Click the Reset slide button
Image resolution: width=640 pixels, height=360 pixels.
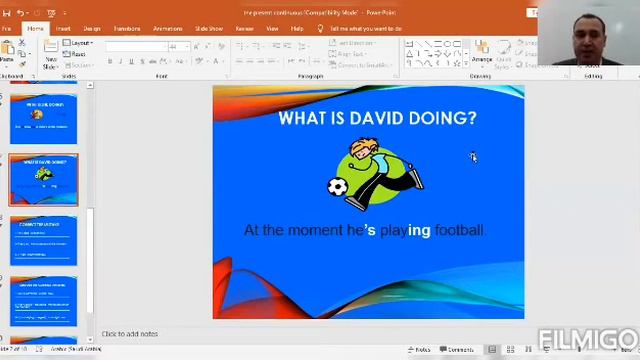coord(75,54)
